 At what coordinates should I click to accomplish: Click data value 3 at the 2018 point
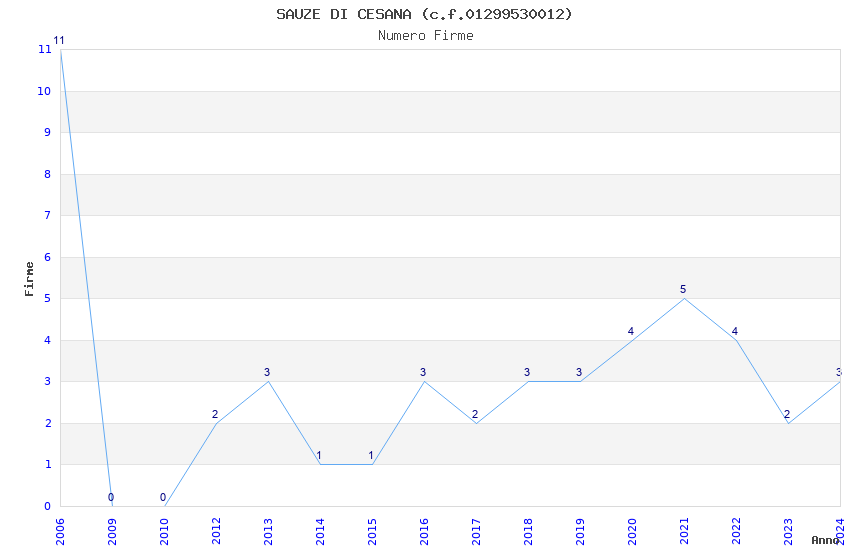527,372
